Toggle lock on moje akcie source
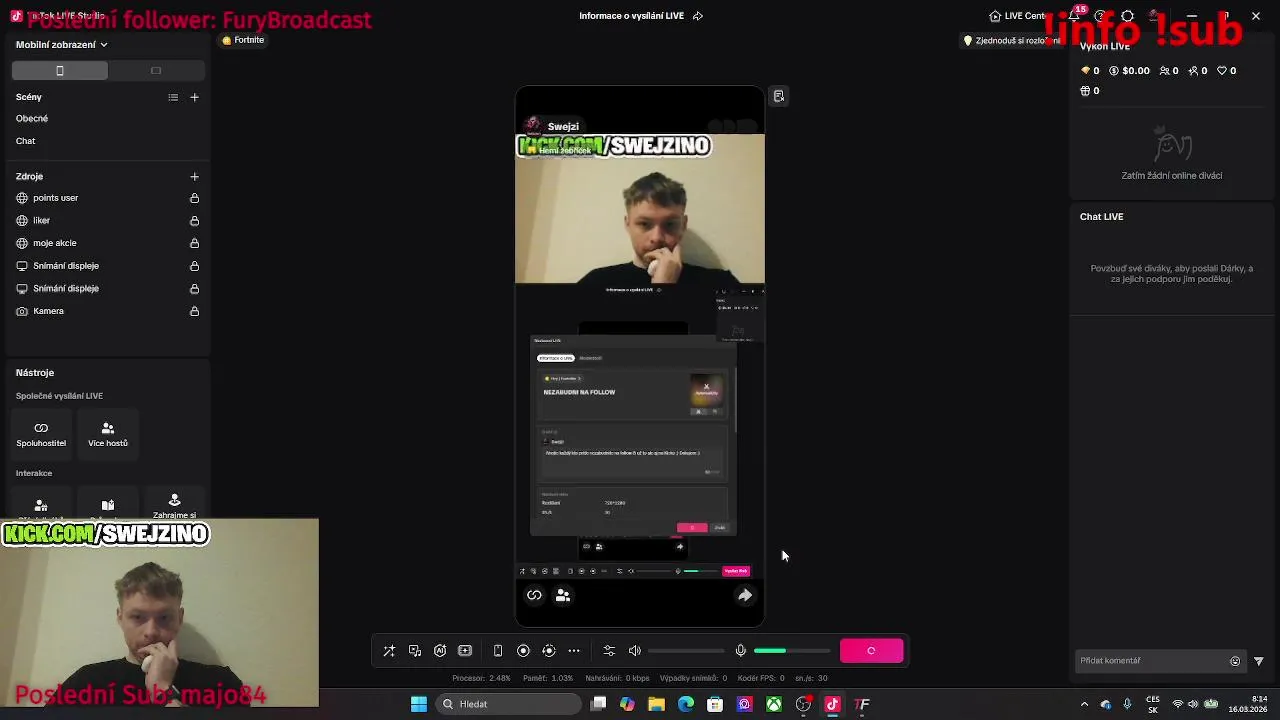Image resolution: width=1280 pixels, height=720 pixels. click(x=194, y=243)
